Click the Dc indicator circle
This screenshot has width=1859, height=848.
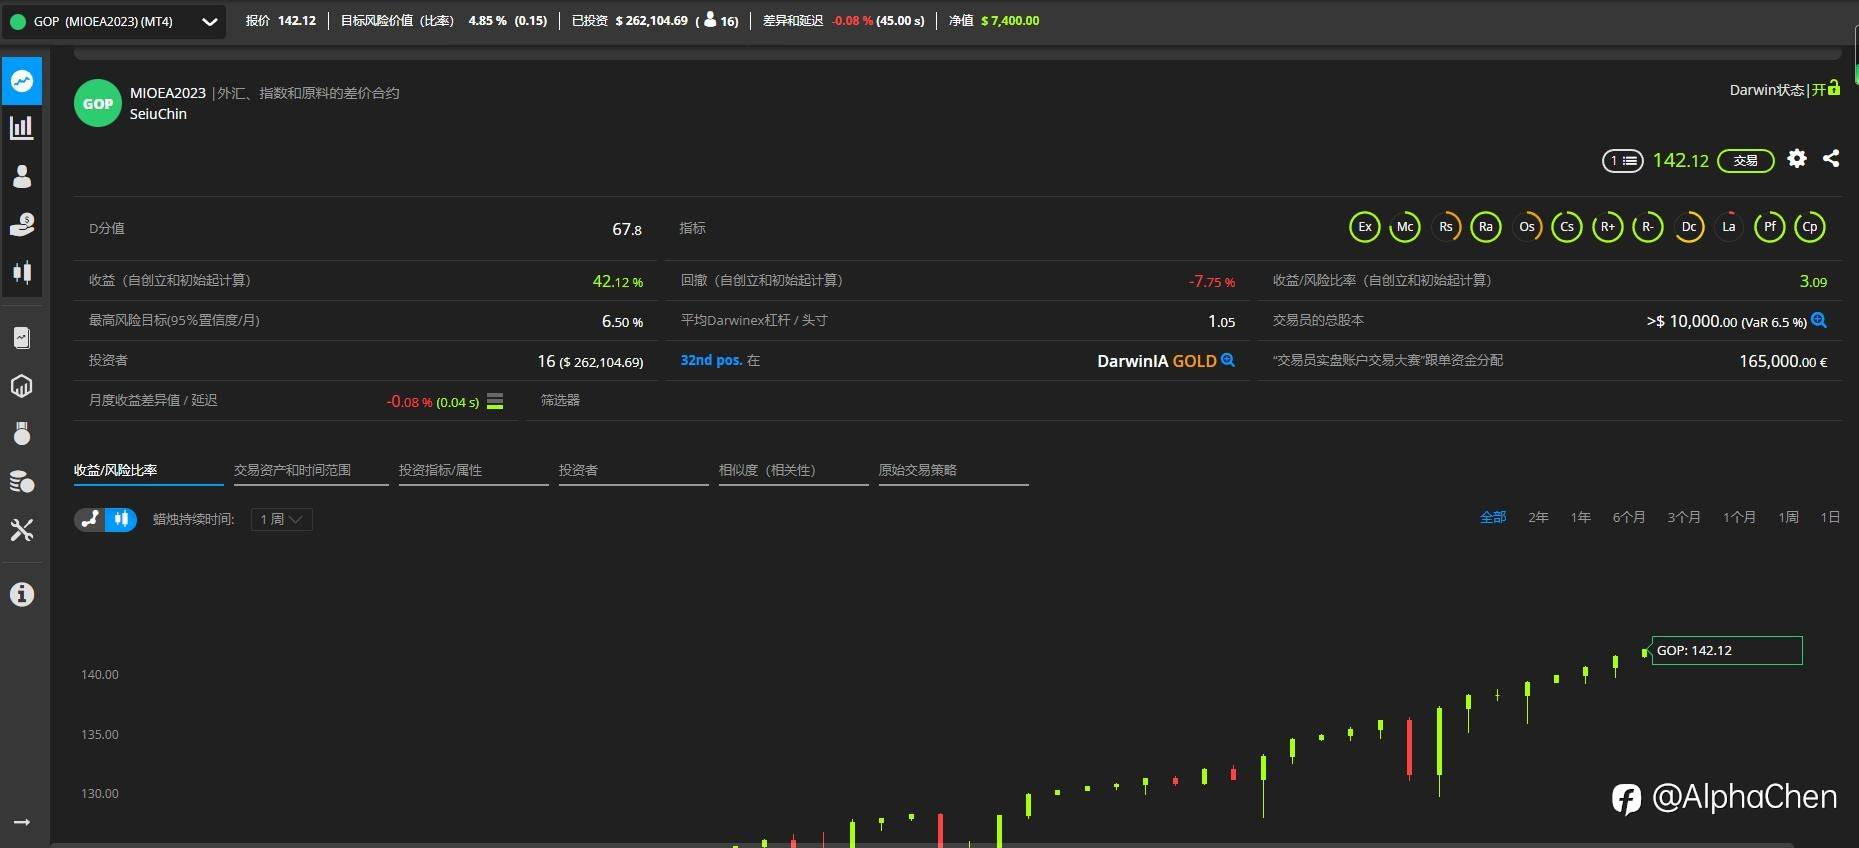[1689, 227]
